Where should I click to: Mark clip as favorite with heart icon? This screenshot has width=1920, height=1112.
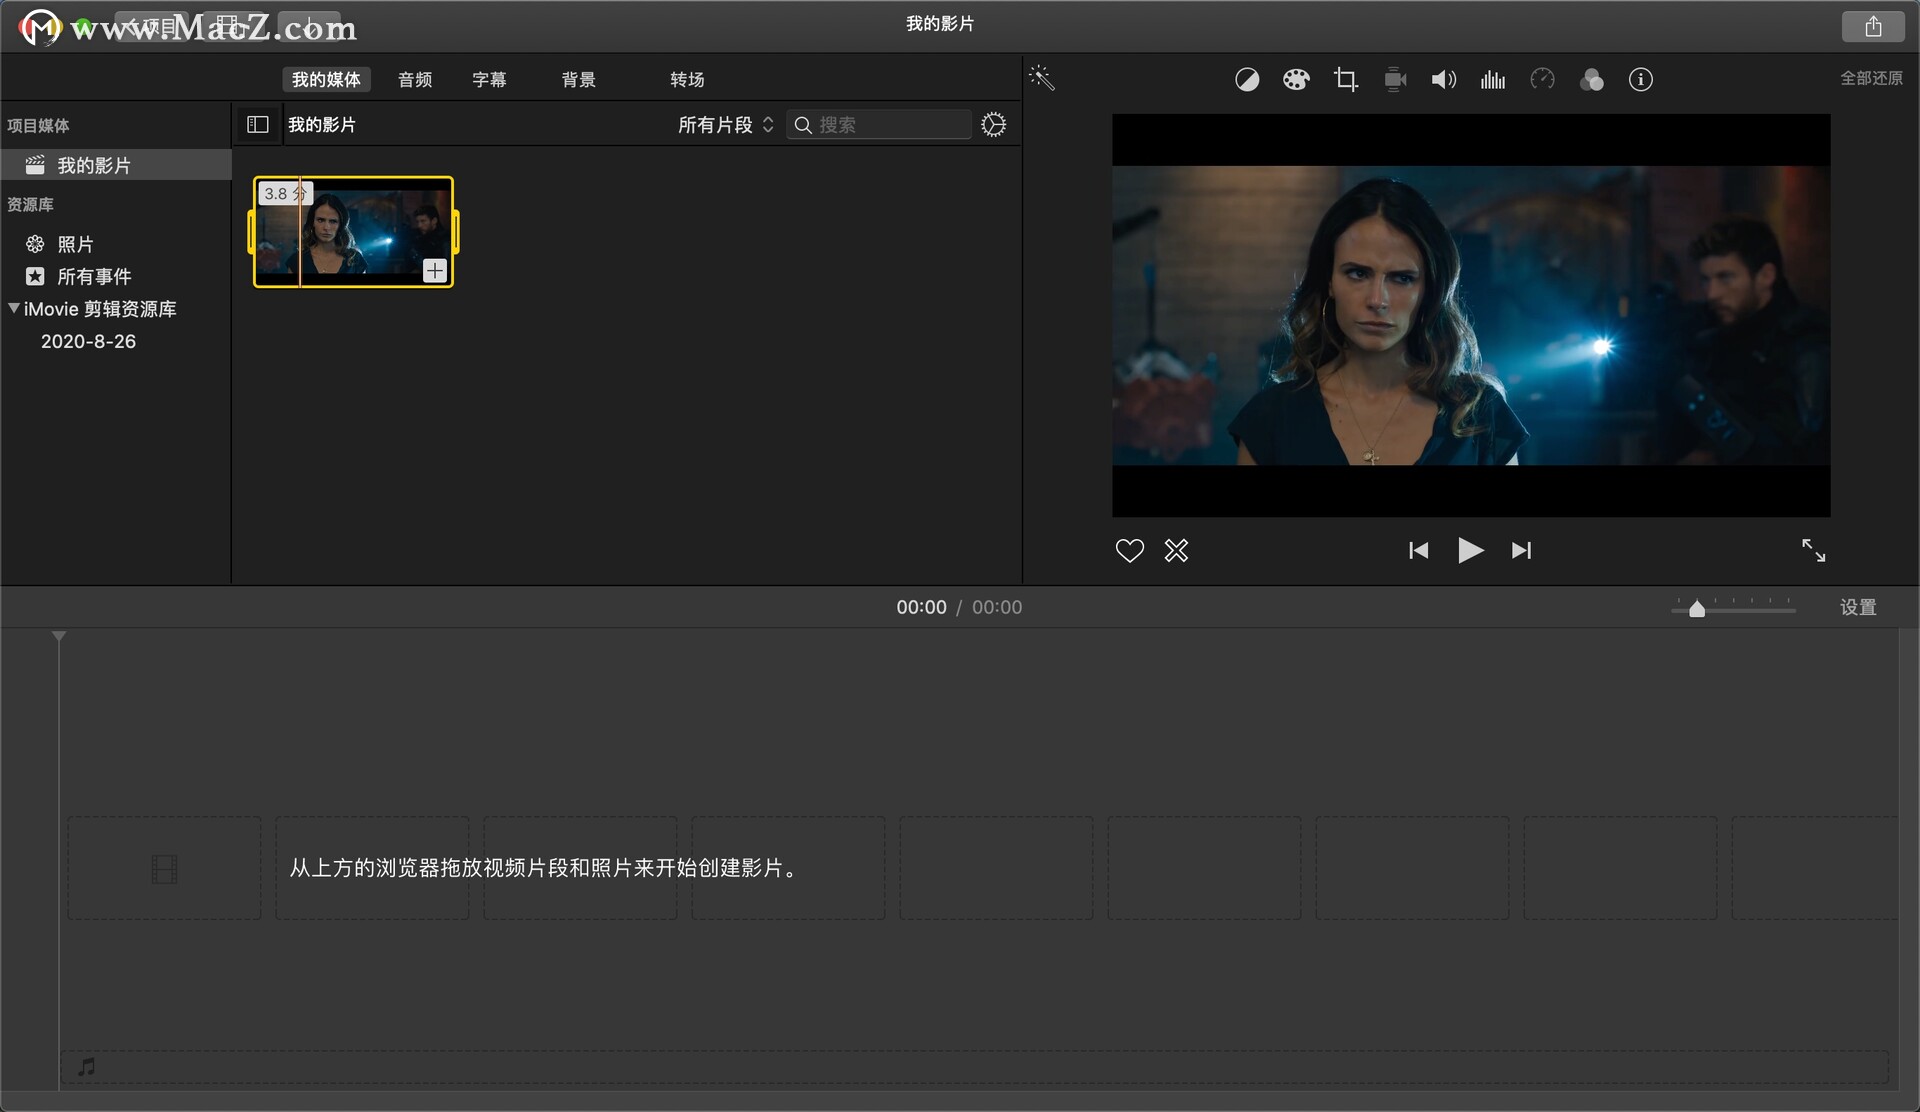pyautogui.click(x=1129, y=550)
